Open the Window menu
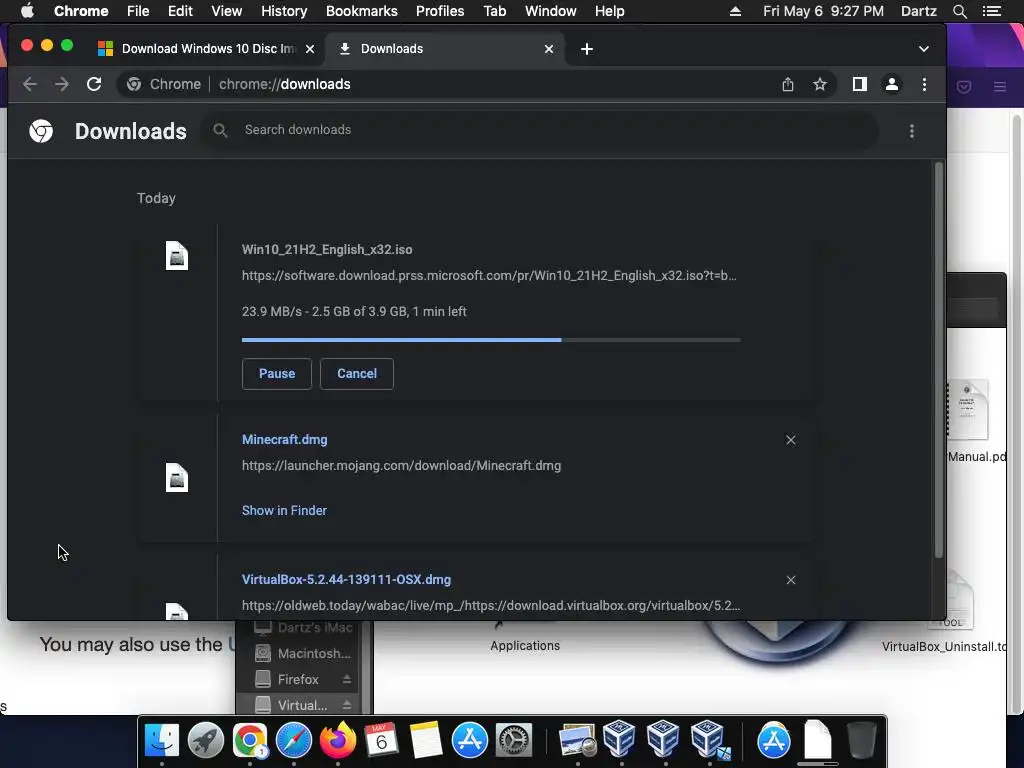1024x768 pixels. (x=551, y=11)
